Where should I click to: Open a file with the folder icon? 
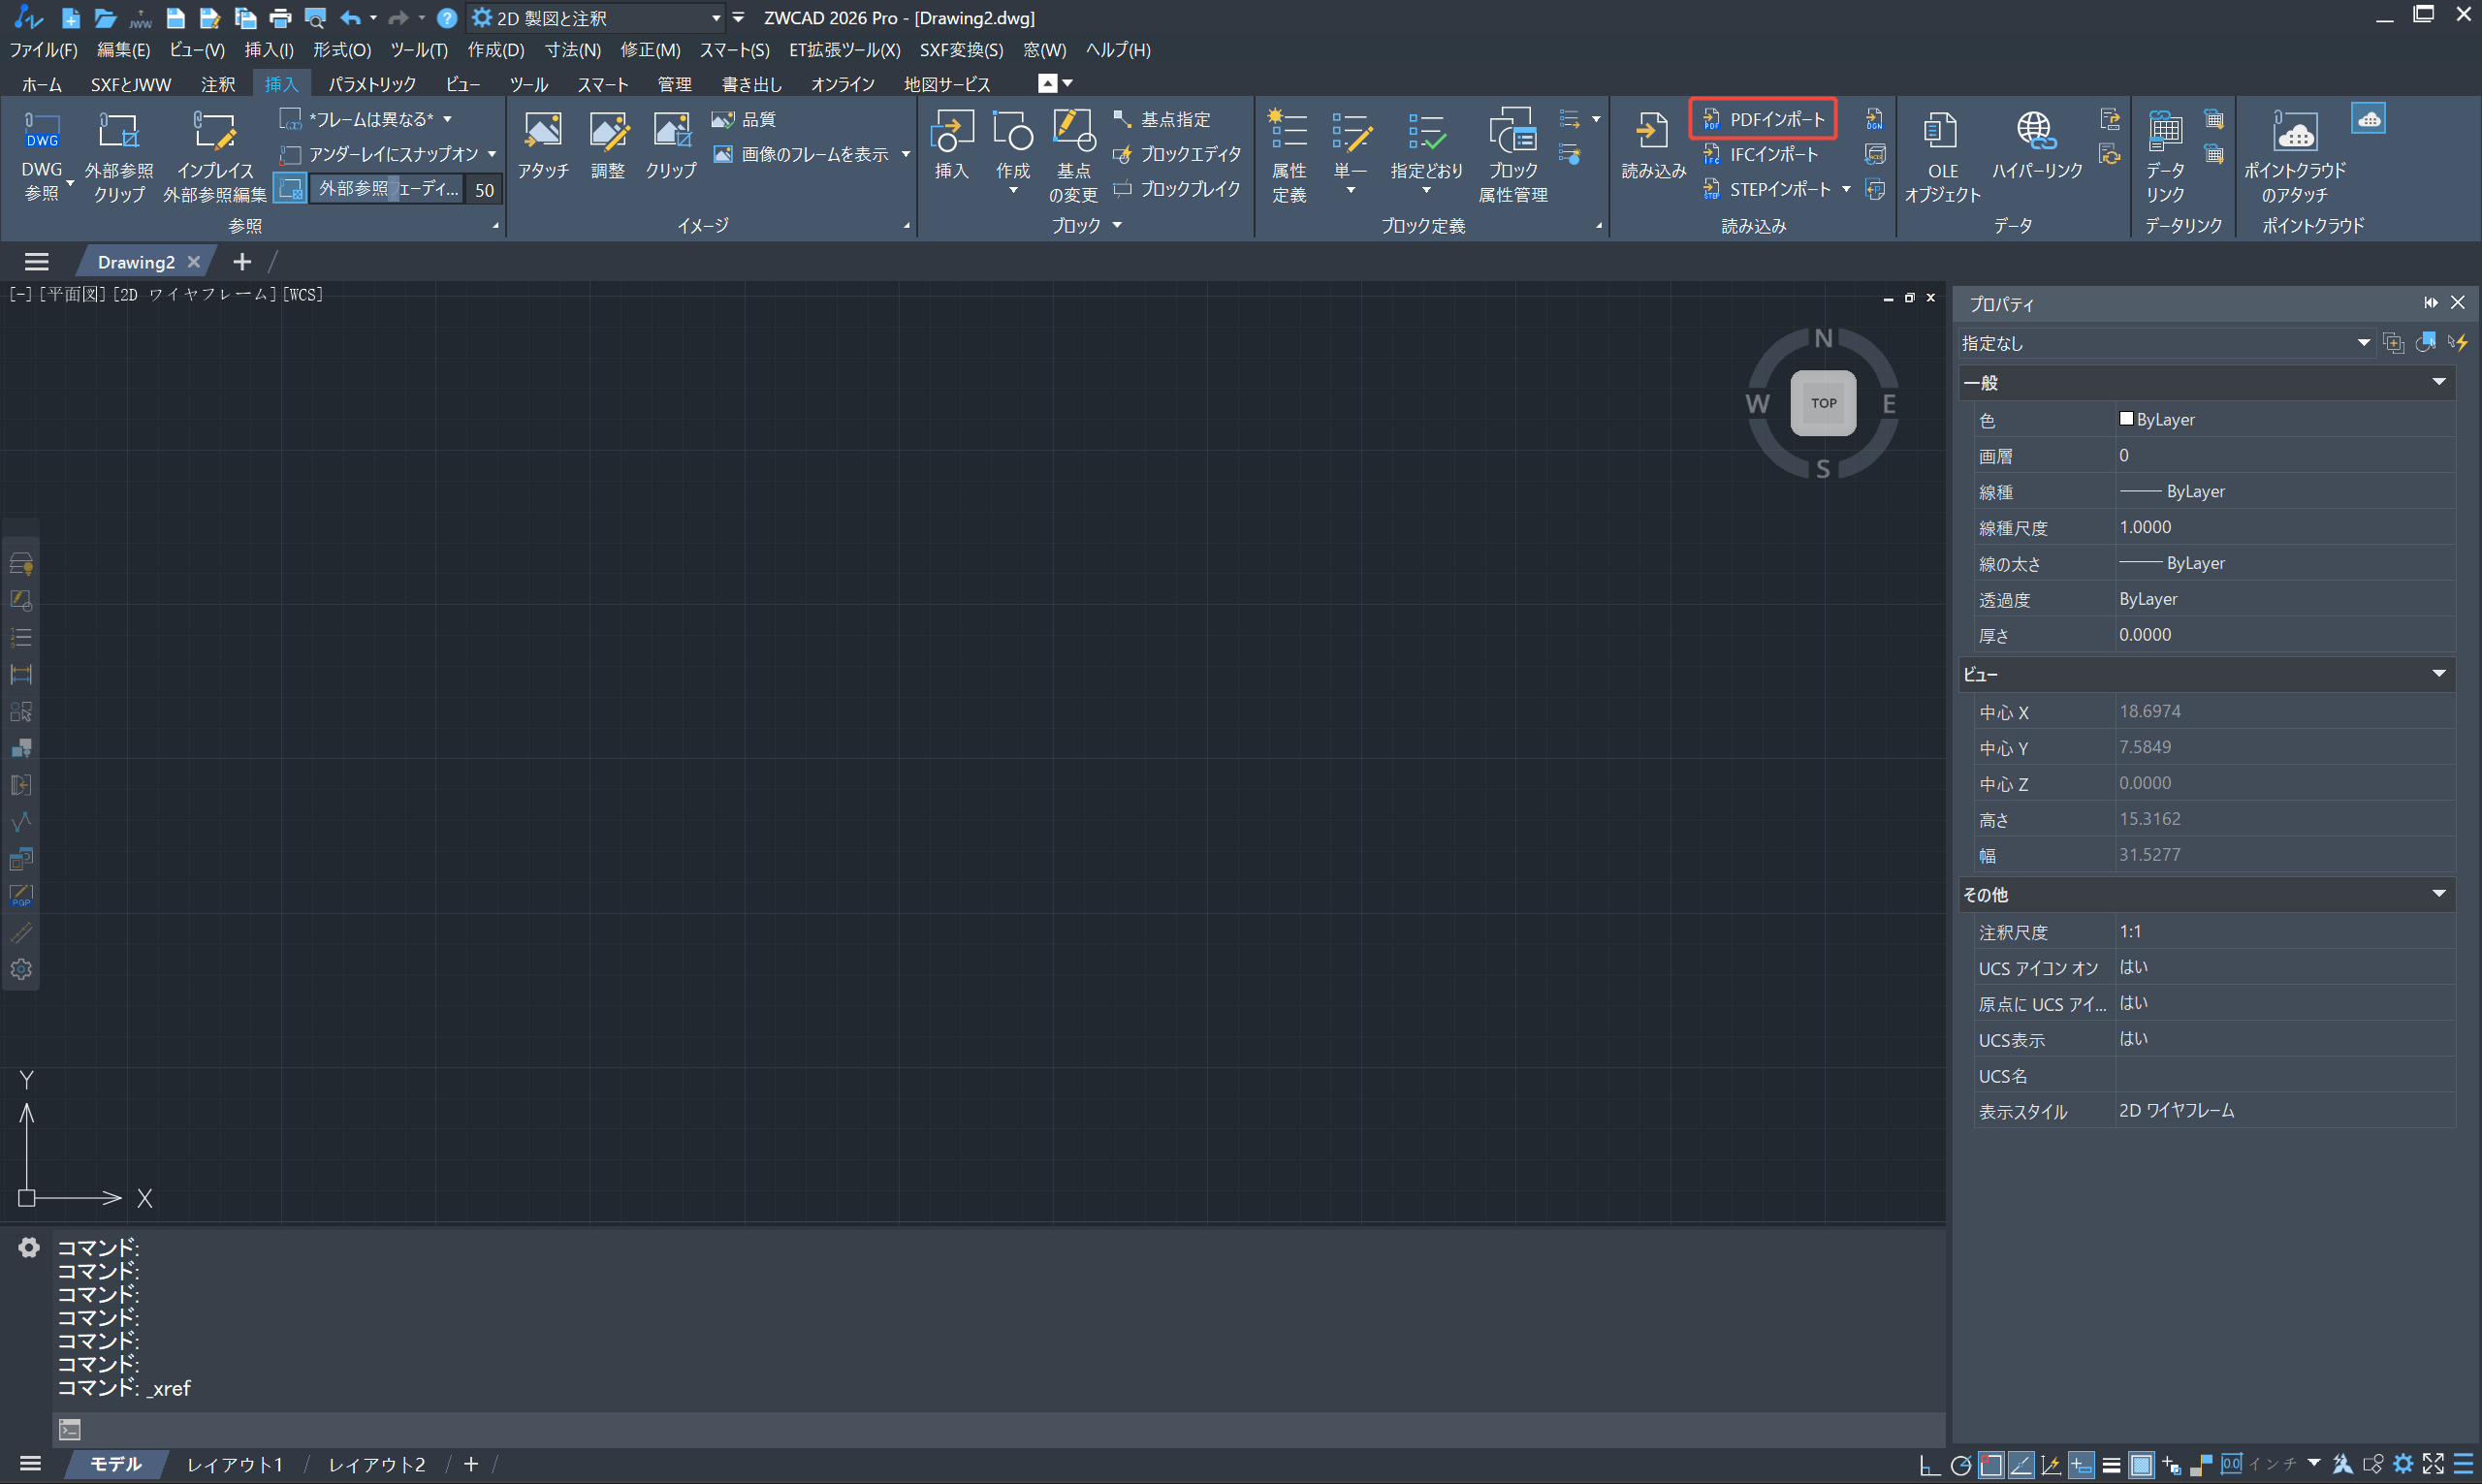(x=105, y=18)
